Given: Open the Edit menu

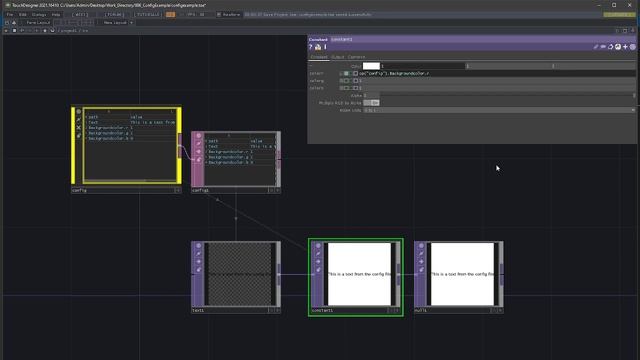Looking at the screenshot, I should 23,15.
